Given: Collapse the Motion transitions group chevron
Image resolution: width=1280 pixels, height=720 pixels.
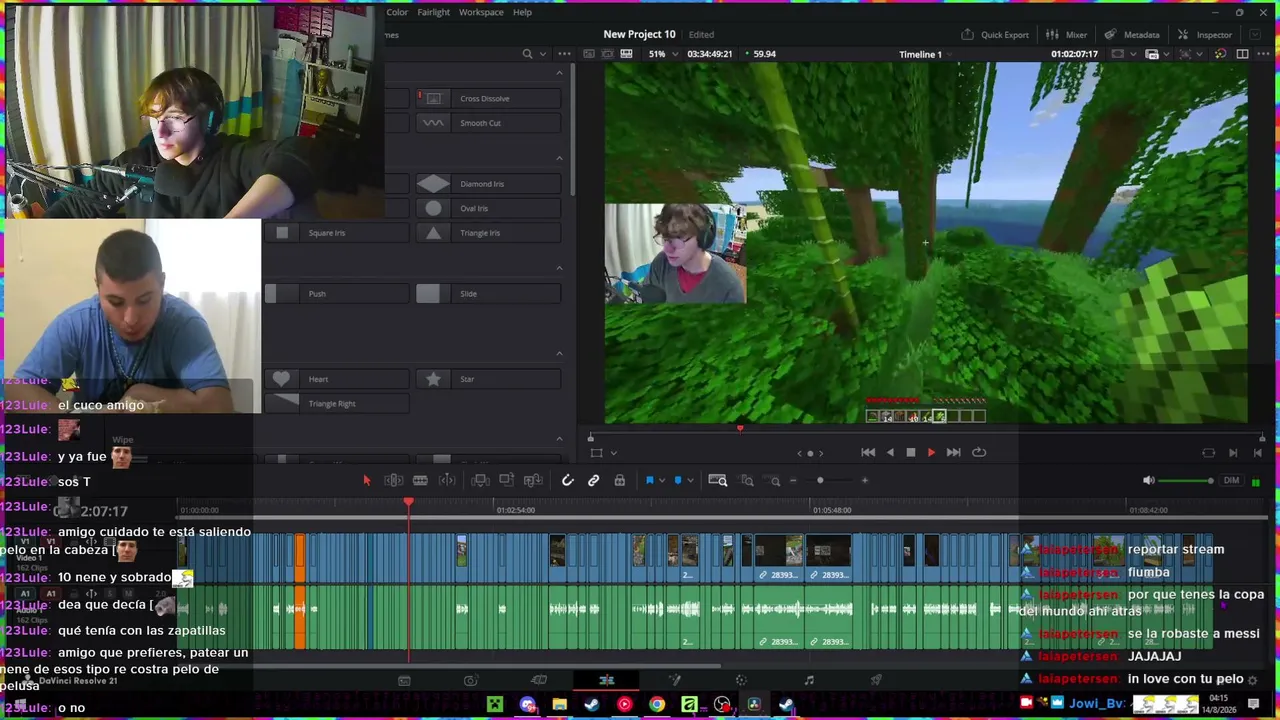Looking at the screenshot, I should tap(559, 268).
